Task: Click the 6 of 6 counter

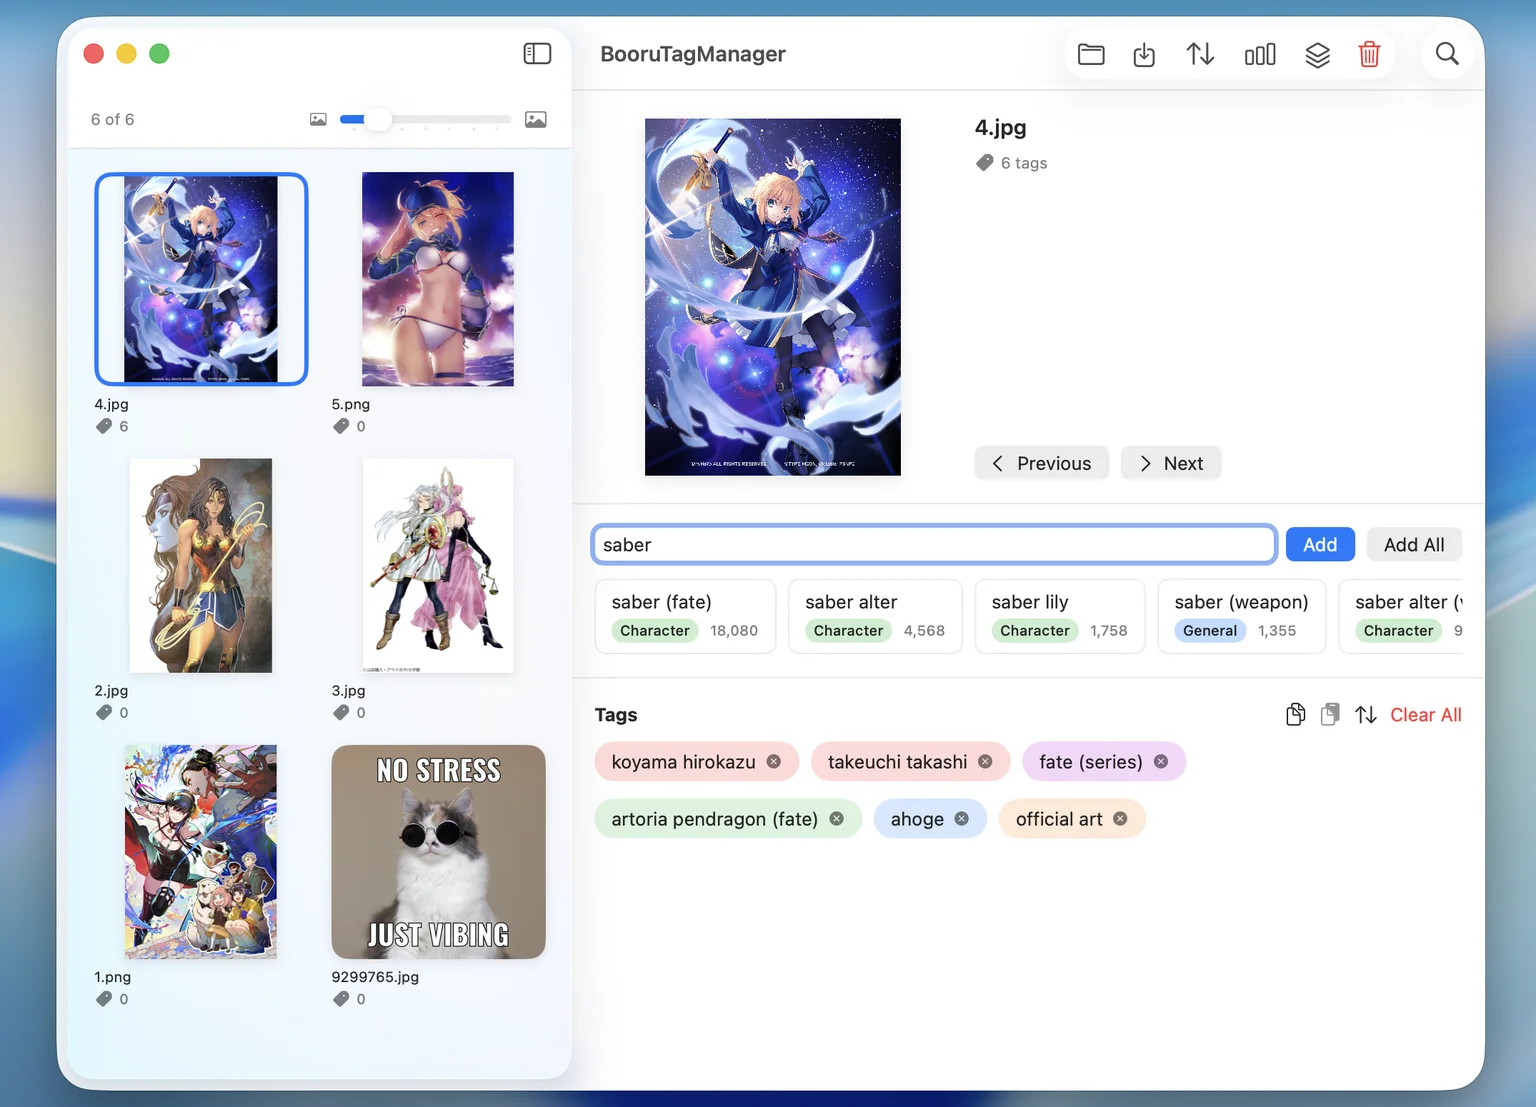Action: 112,120
